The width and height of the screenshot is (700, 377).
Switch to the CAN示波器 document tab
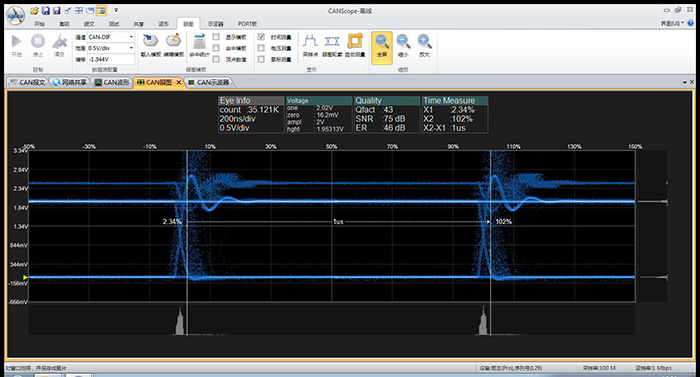208,82
